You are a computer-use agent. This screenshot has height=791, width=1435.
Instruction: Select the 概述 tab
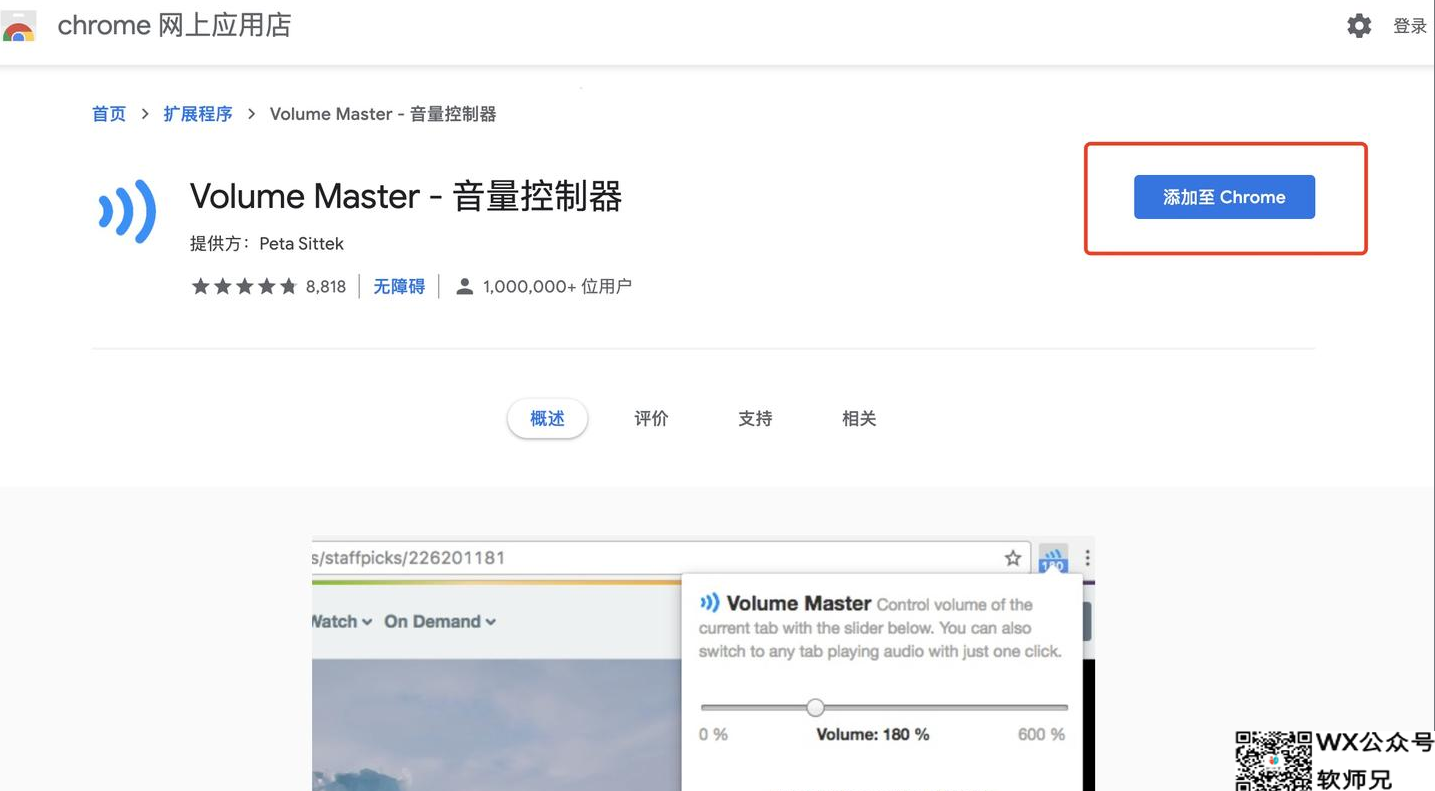[547, 418]
